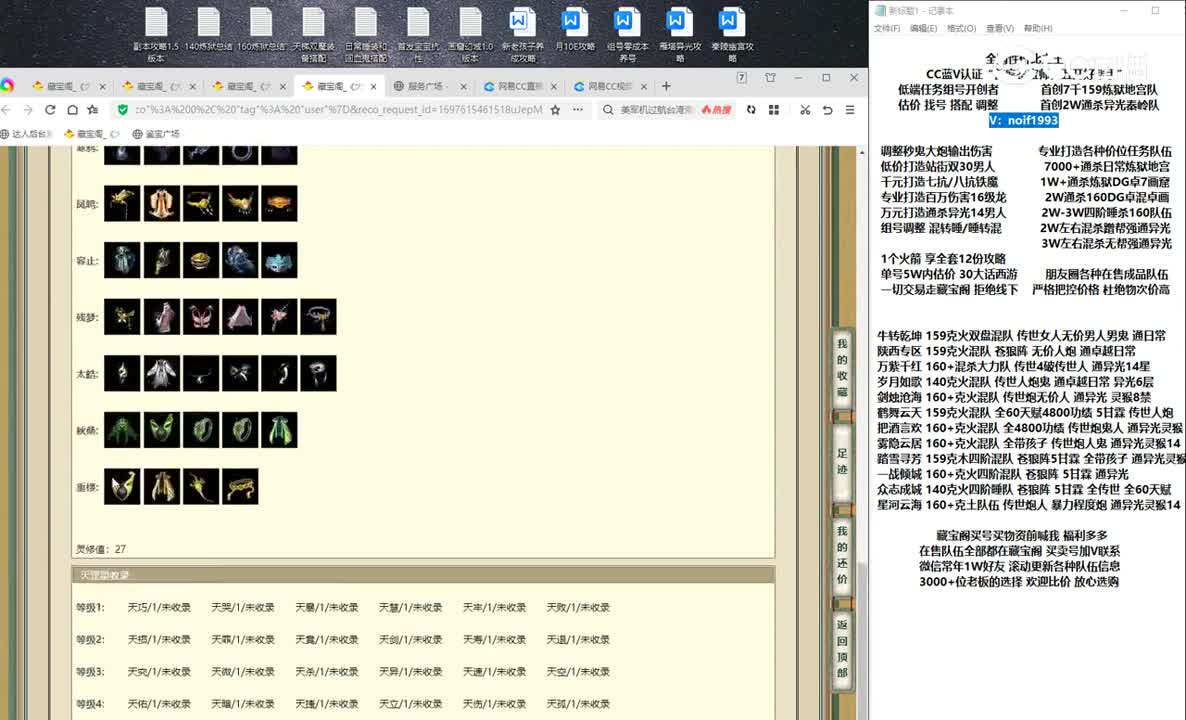Go forward in the browser
This screenshot has width=1186, height=720.
click(28, 110)
